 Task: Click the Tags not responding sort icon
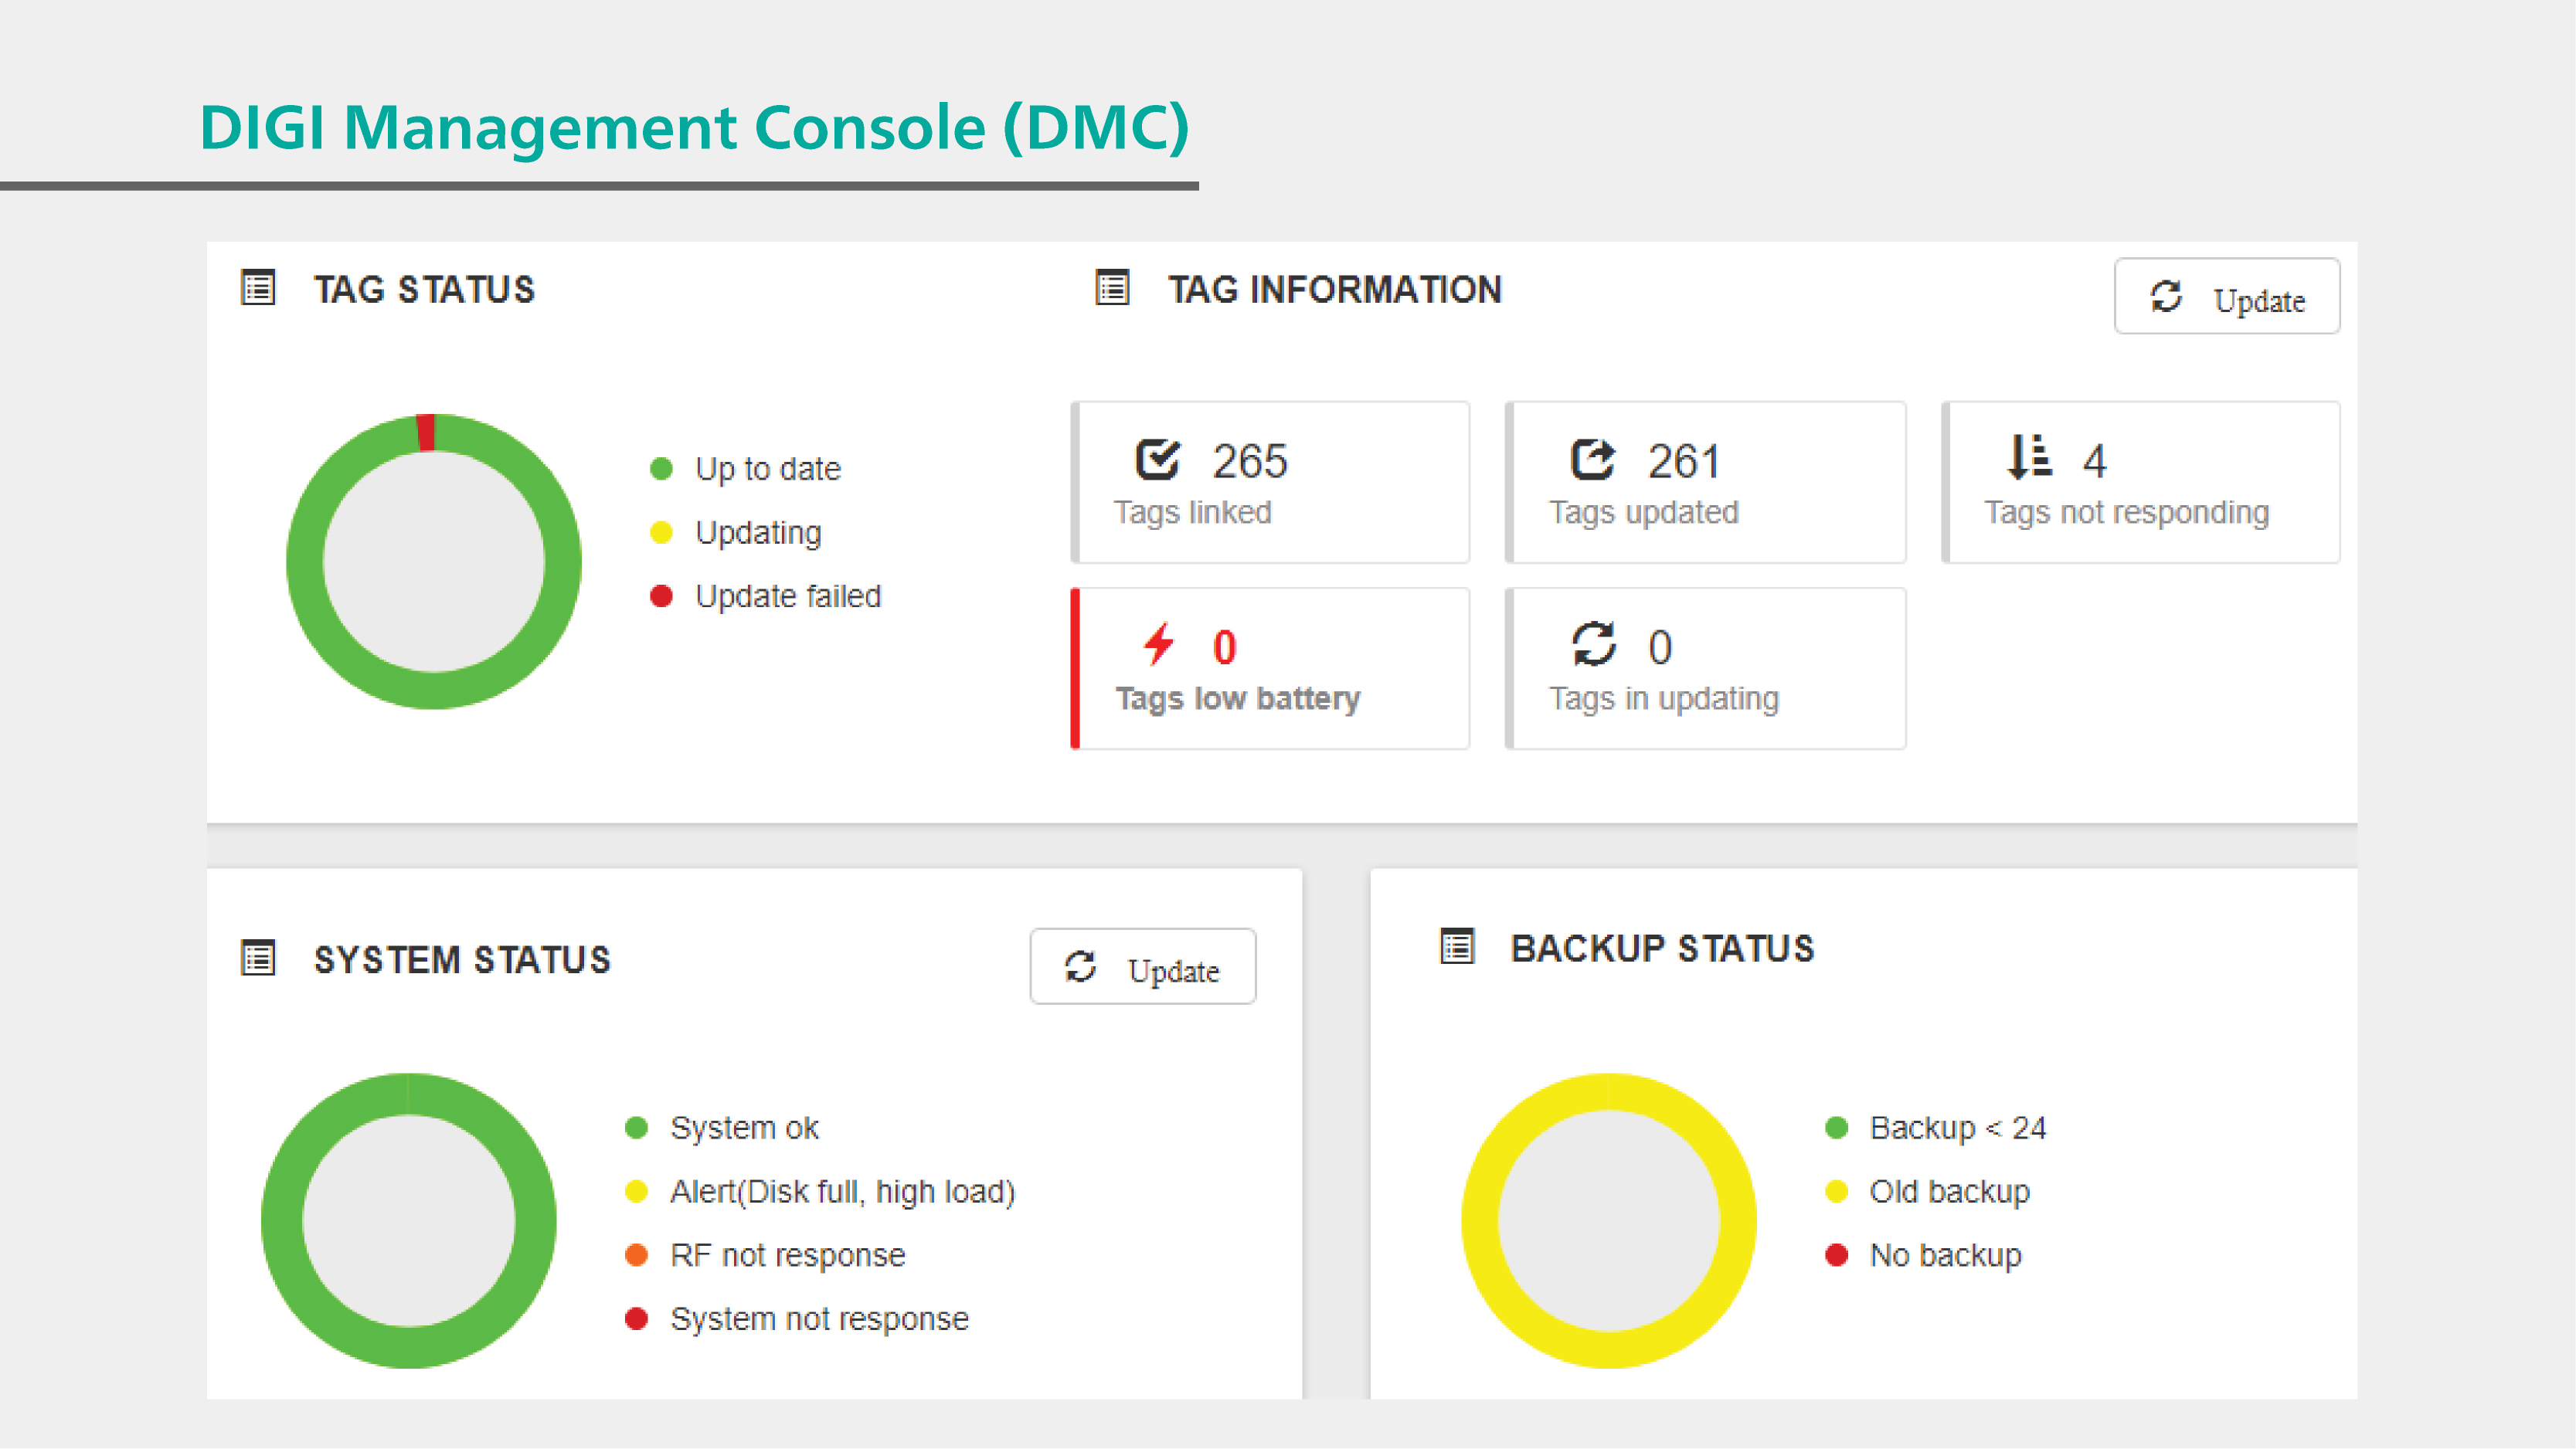click(2029, 458)
